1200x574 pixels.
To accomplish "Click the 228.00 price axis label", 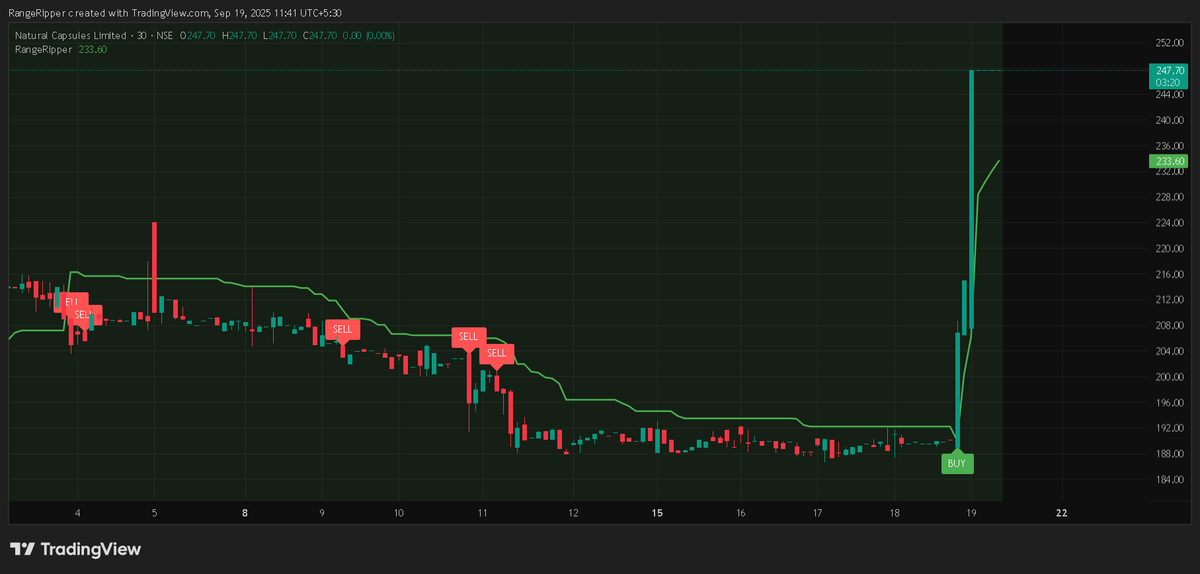I will (x=1170, y=197).
